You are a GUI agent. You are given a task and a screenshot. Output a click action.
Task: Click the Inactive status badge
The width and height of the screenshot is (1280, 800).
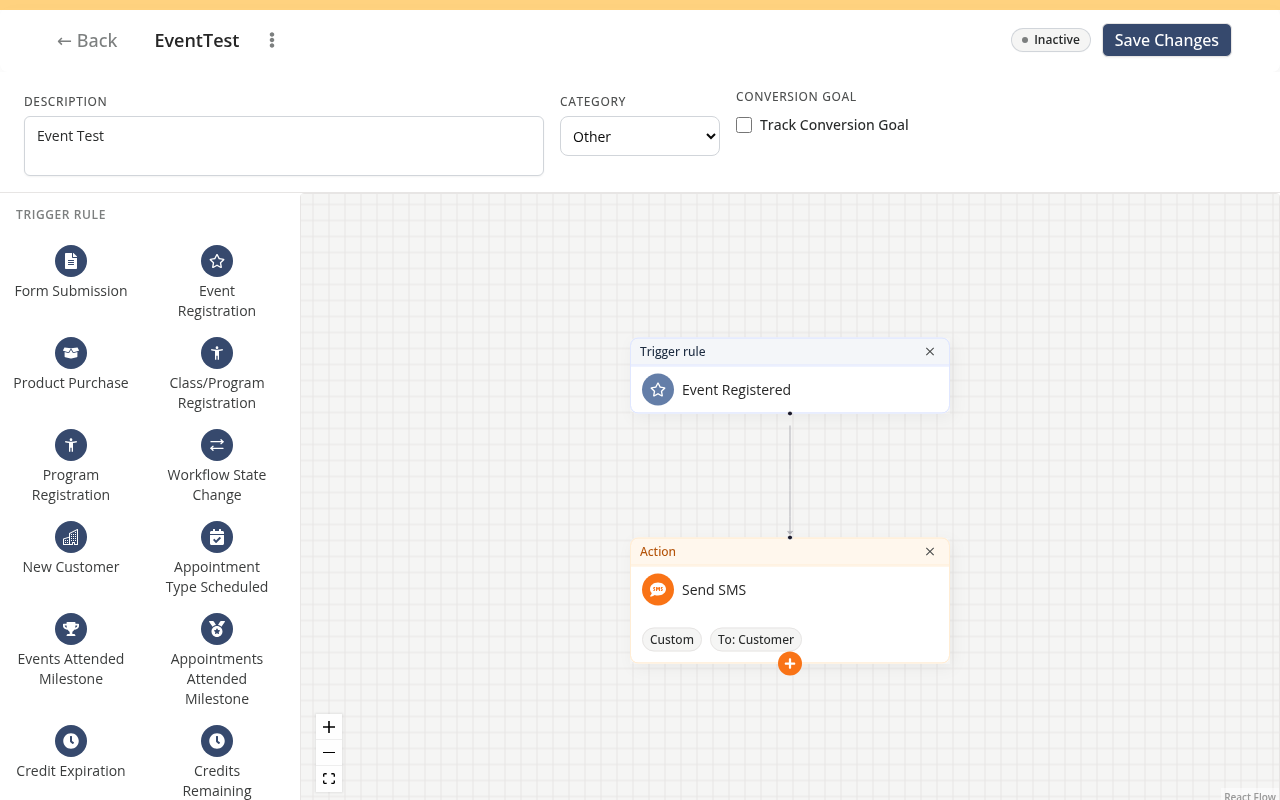pos(1051,40)
